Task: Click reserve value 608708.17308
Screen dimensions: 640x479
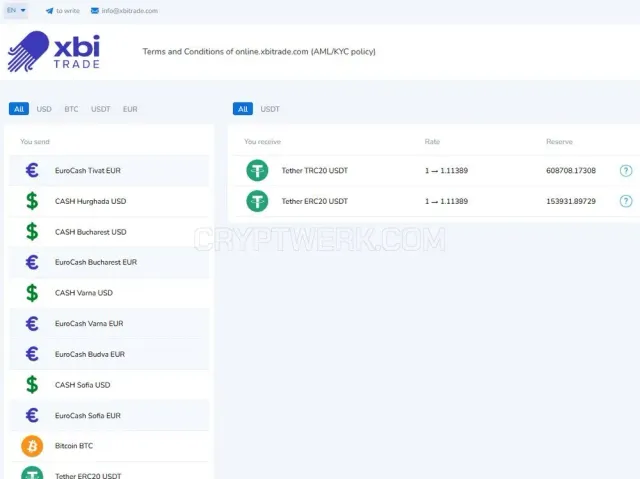Action: point(571,171)
